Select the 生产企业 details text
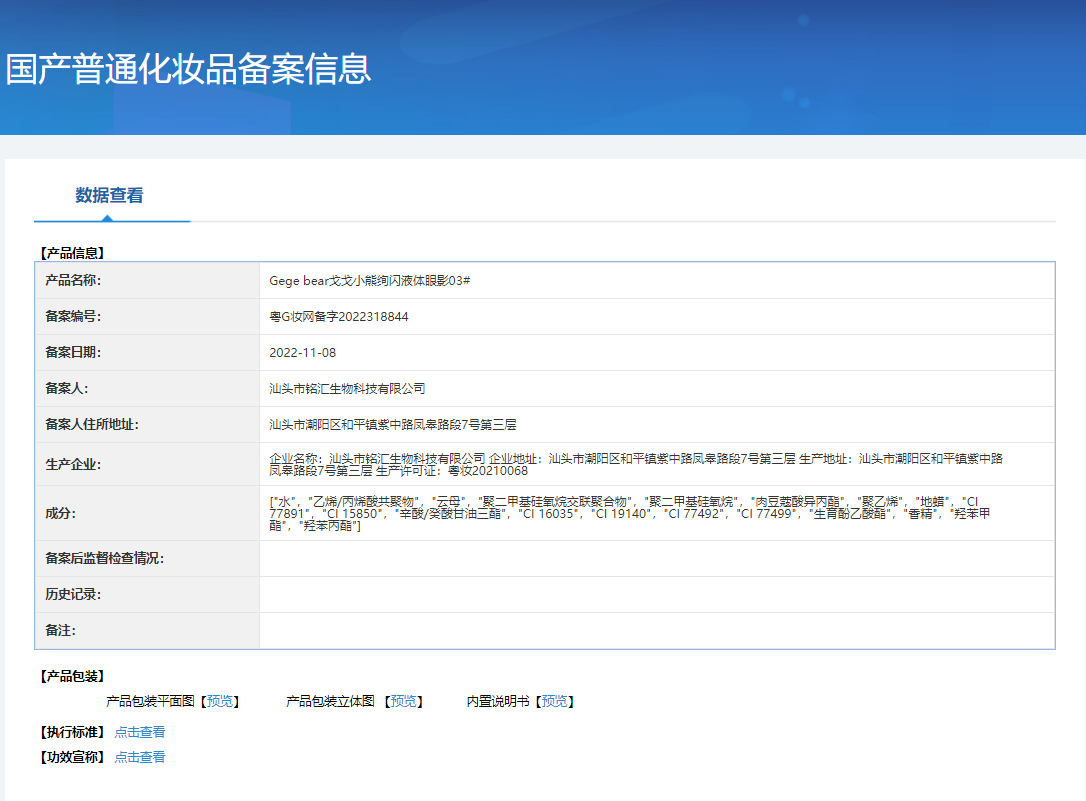1086x801 pixels. [x=636, y=465]
